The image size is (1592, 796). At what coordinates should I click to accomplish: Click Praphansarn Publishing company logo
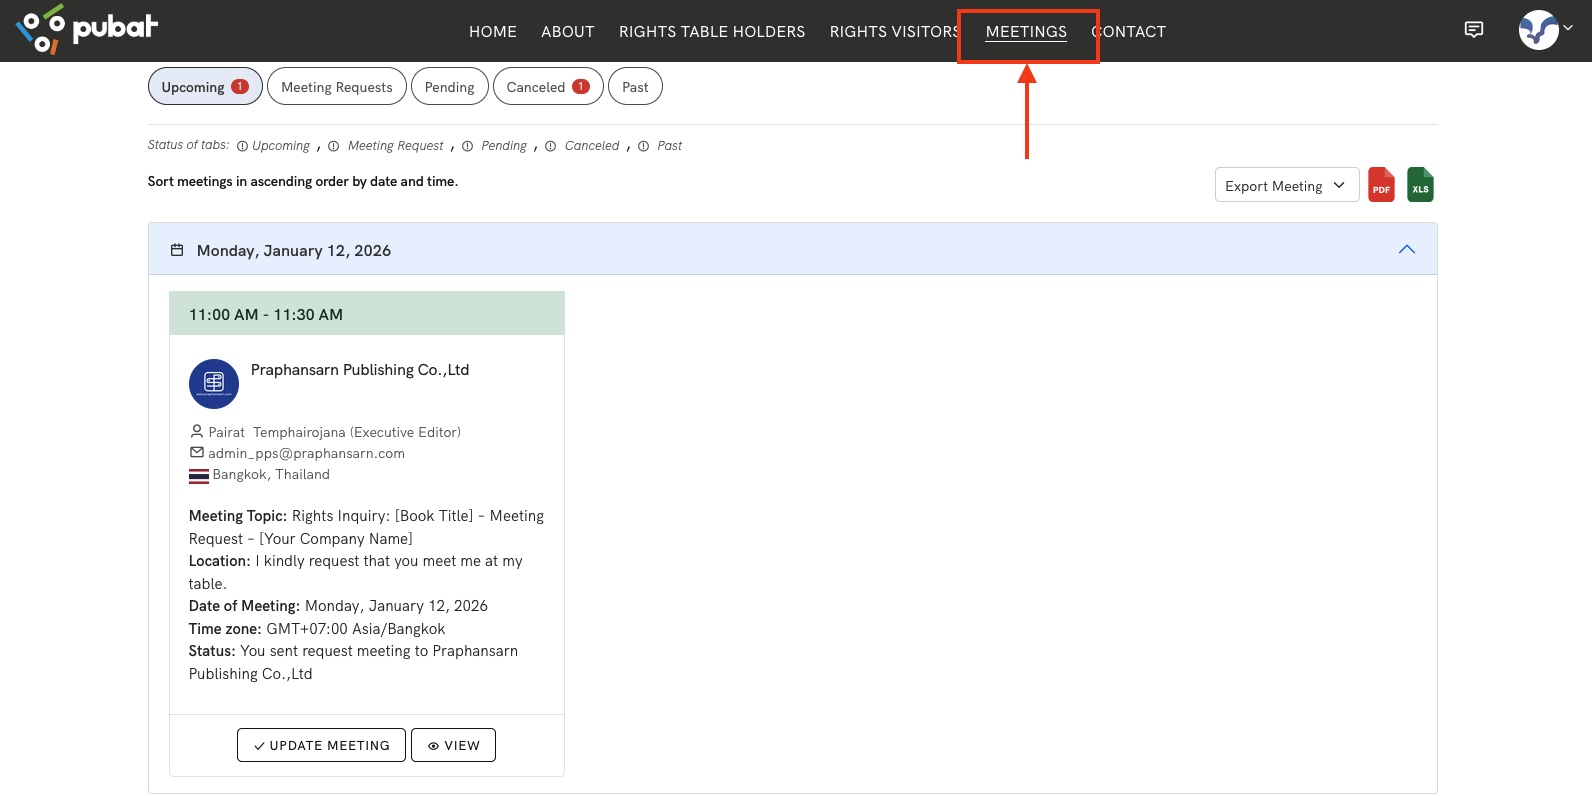click(214, 384)
